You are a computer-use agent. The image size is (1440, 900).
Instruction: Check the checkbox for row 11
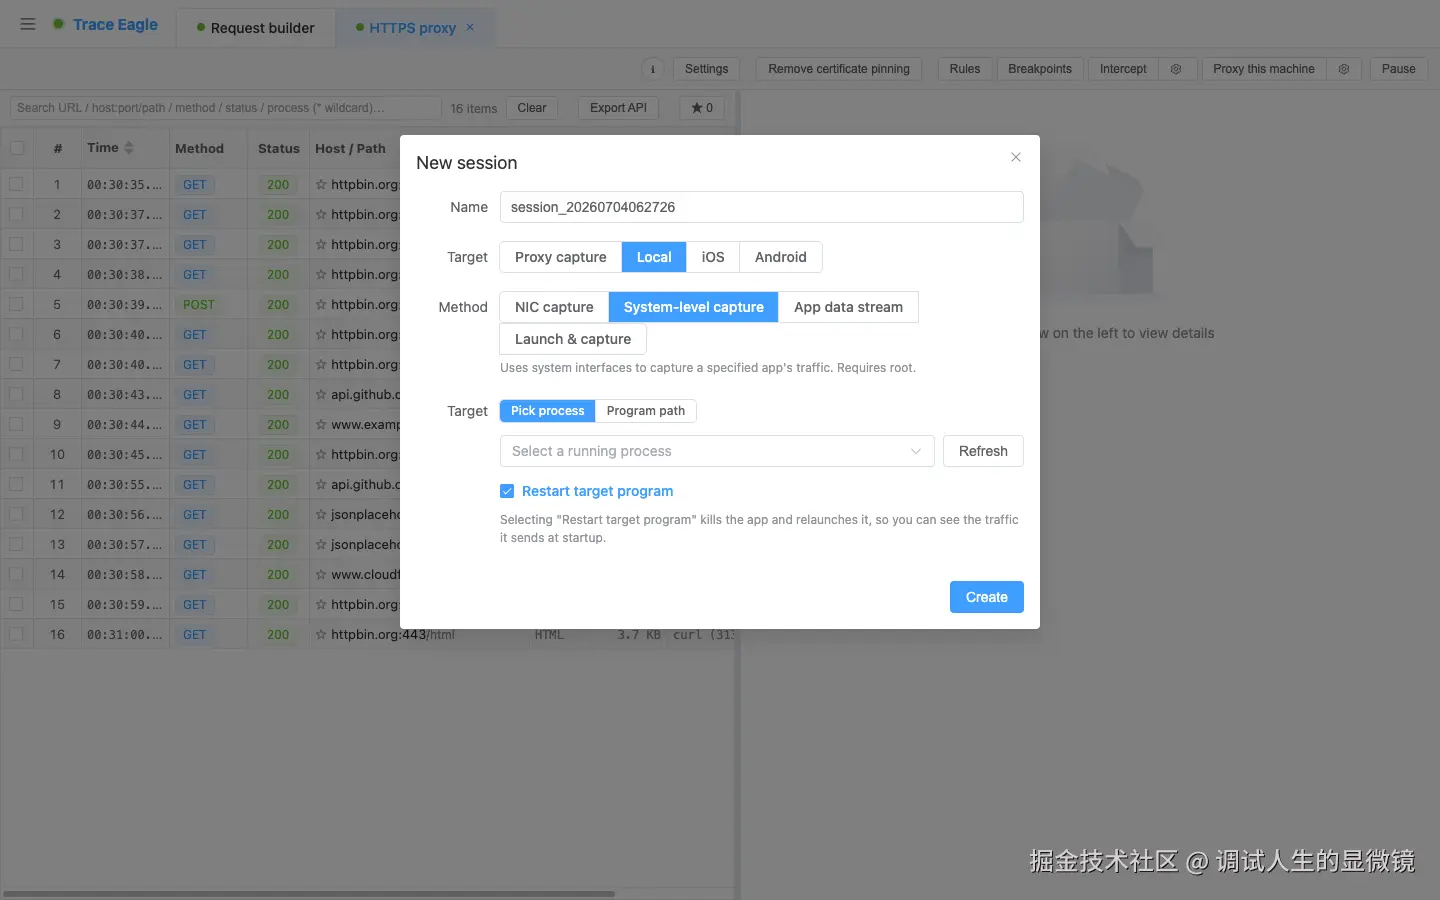[x=17, y=484]
